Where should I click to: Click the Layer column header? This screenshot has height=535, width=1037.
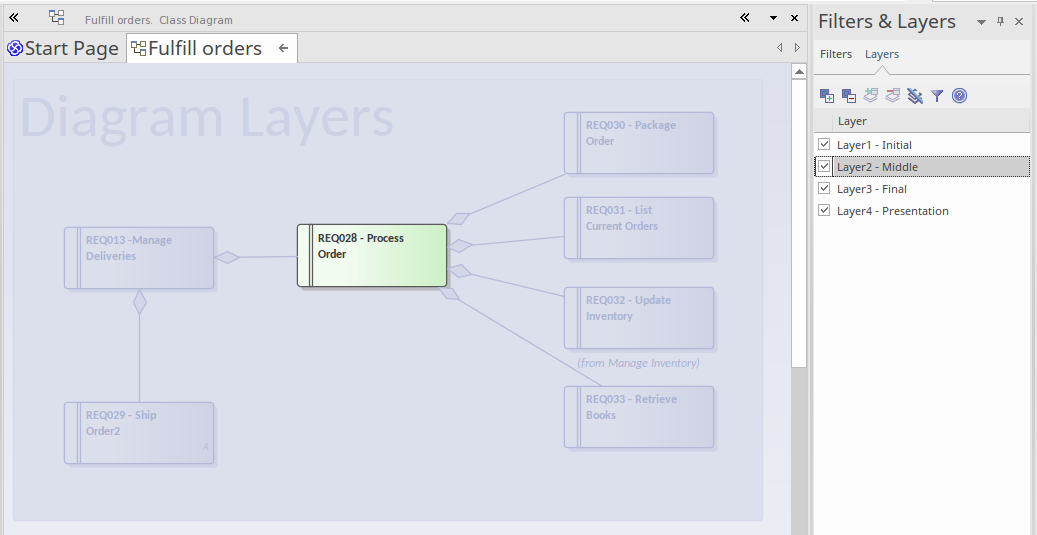(931, 121)
